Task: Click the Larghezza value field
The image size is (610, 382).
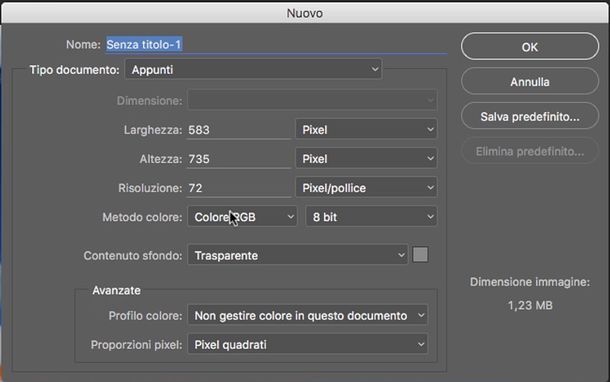Action: point(239,130)
